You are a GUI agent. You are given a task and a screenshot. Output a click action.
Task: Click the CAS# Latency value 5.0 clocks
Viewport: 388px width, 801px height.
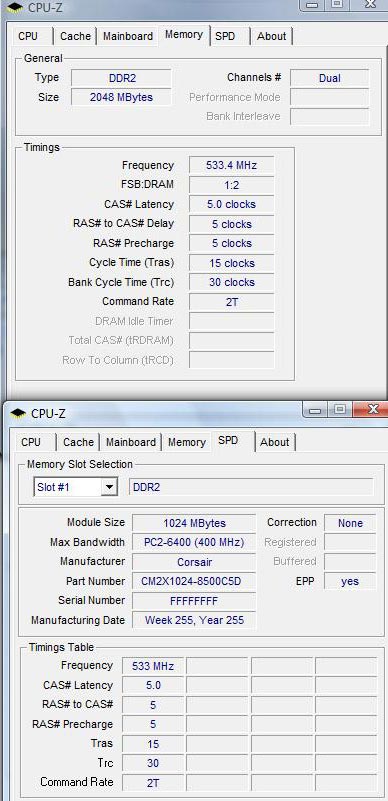tap(231, 204)
